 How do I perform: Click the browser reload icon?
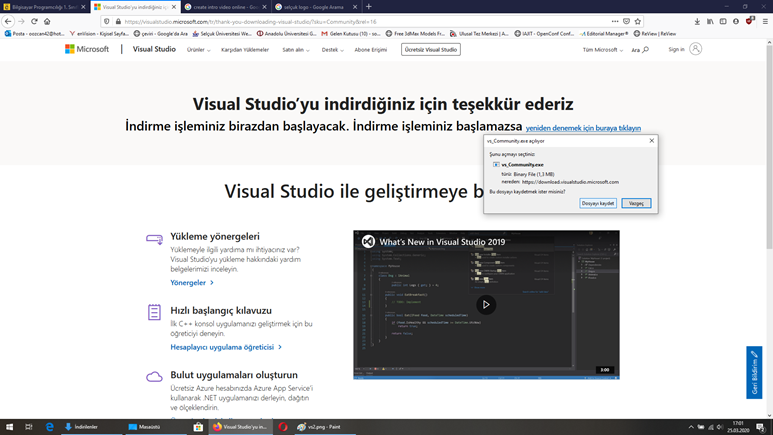coord(34,21)
